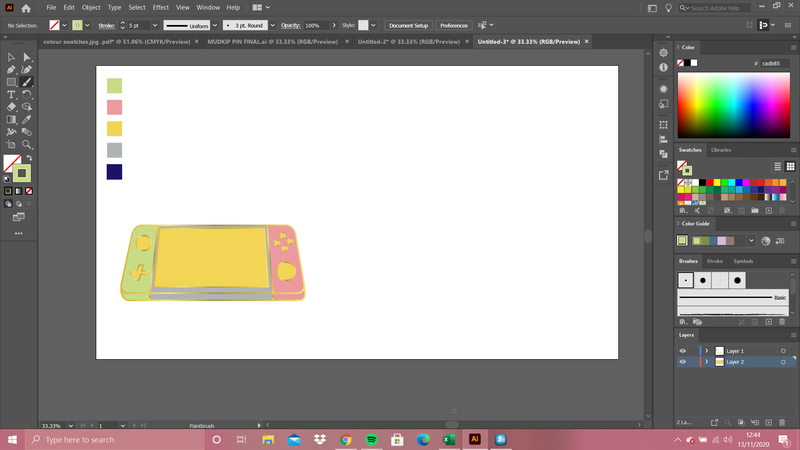Select the Paintbrush tool
This screenshot has width=800, height=450.
pyautogui.click(x=27, y=82)
